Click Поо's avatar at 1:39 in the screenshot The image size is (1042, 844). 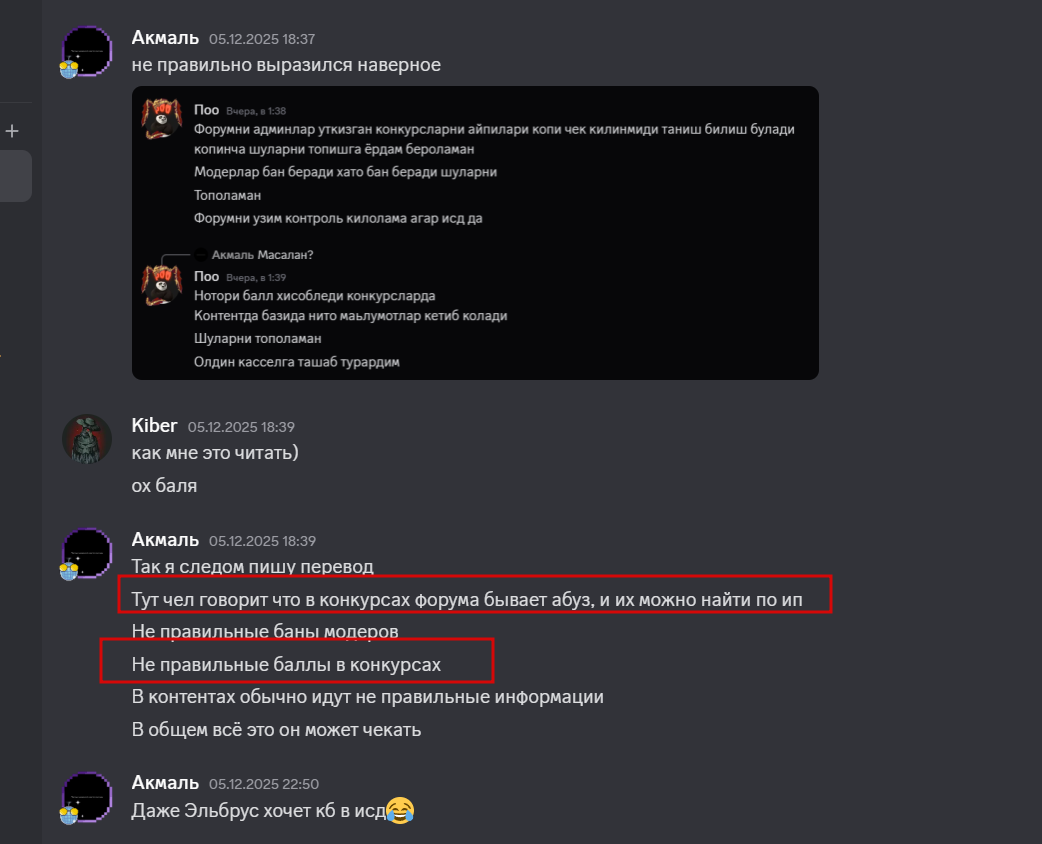point(161,284)
